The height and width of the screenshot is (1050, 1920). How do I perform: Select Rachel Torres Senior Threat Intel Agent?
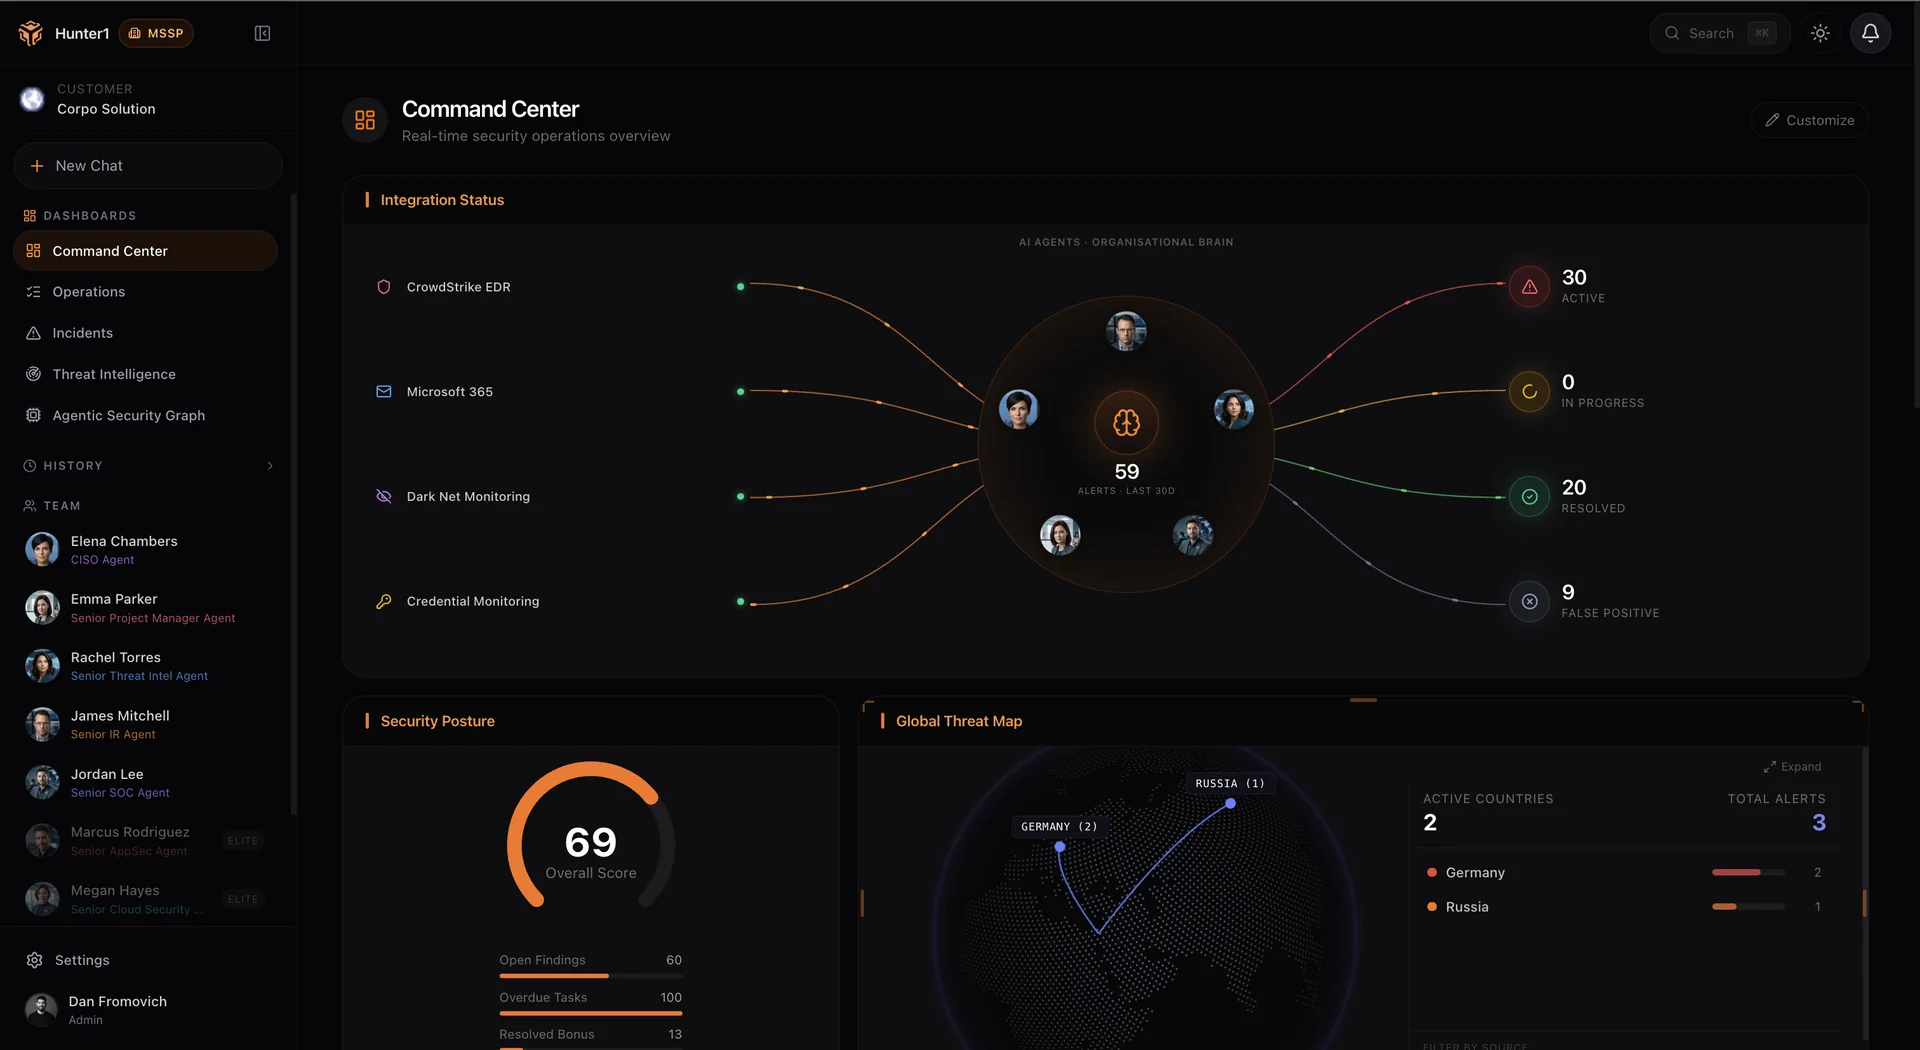coord(146,666)
